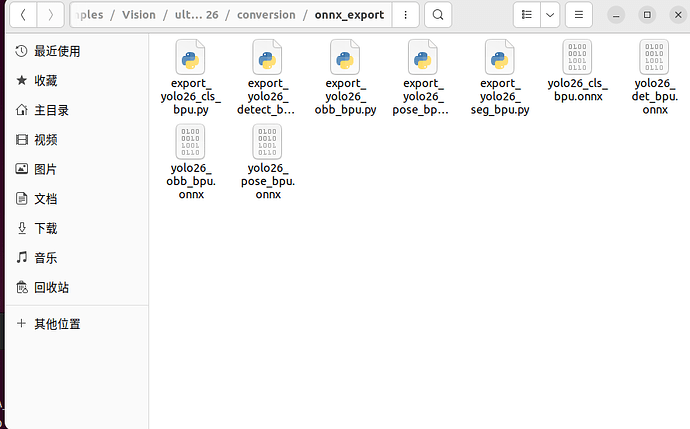Minimize the file manager window
The width and height of the screenshot is (690, 429).
click(x=616, y=15)
